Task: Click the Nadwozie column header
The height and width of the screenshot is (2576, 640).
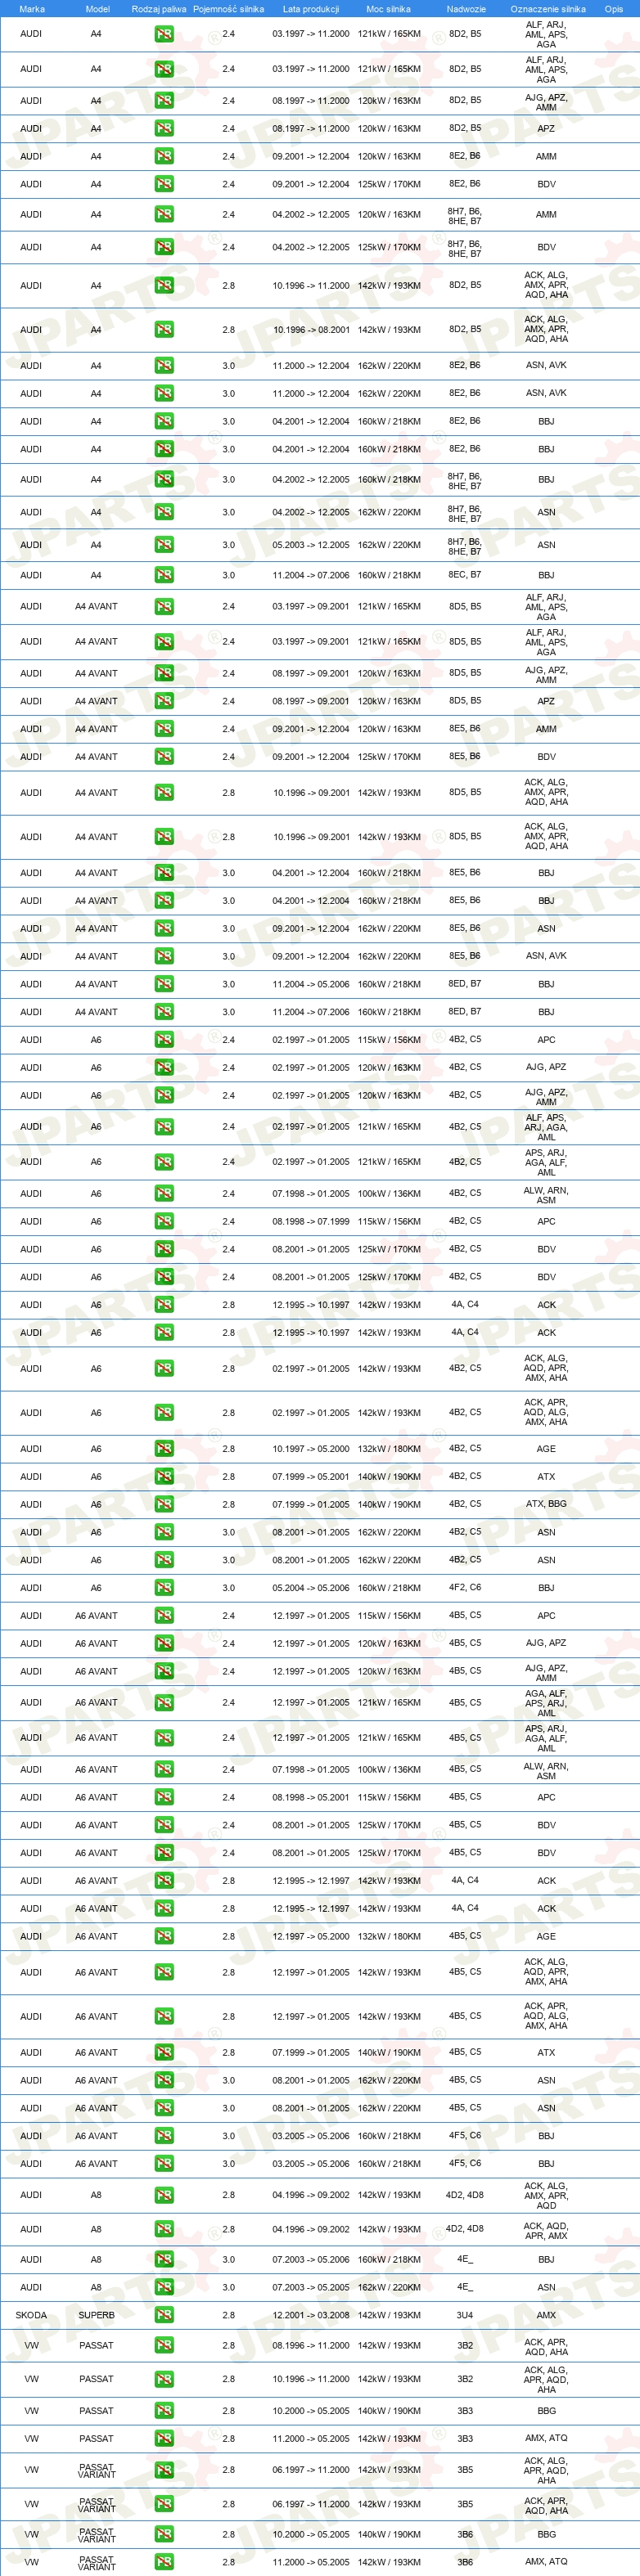Action: point(466,9)
